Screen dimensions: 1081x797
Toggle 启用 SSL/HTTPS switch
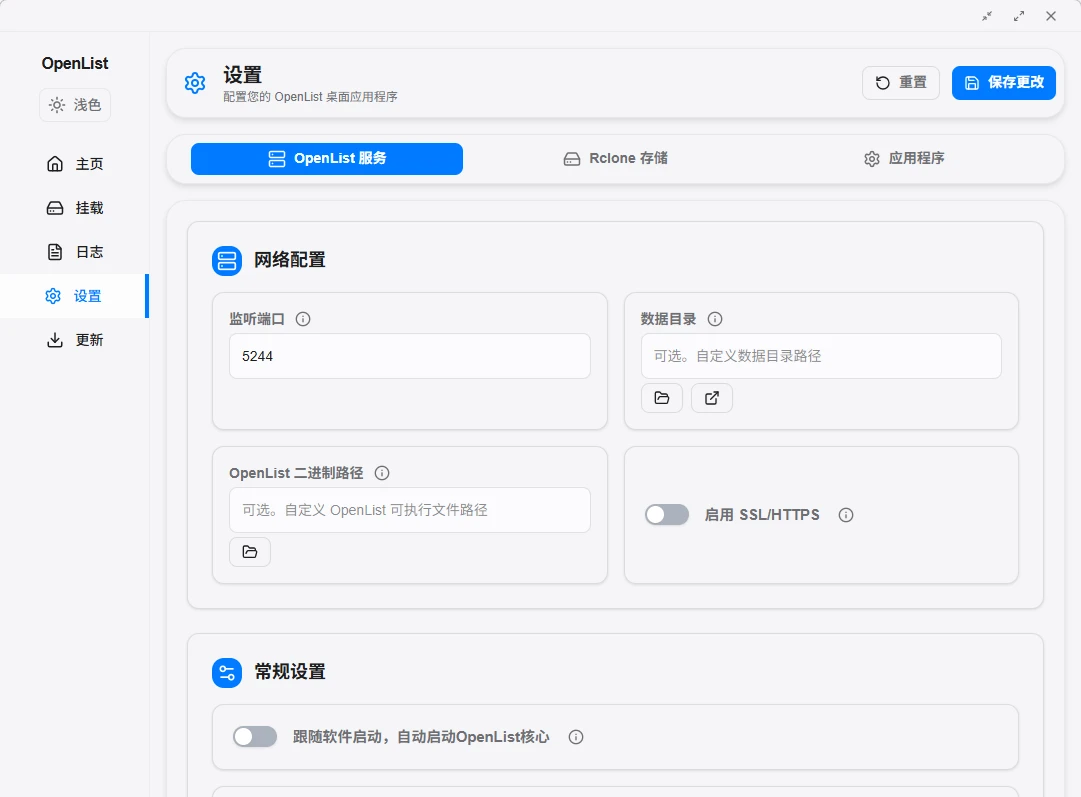pyautogui.click(x=667, y=514)
